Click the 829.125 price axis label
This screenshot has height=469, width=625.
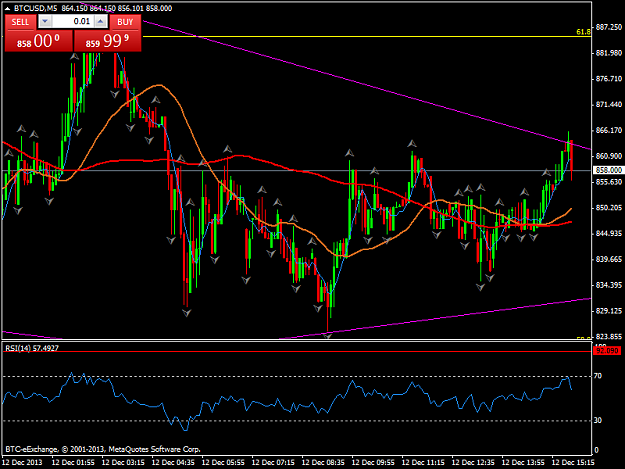click(609, 311)
